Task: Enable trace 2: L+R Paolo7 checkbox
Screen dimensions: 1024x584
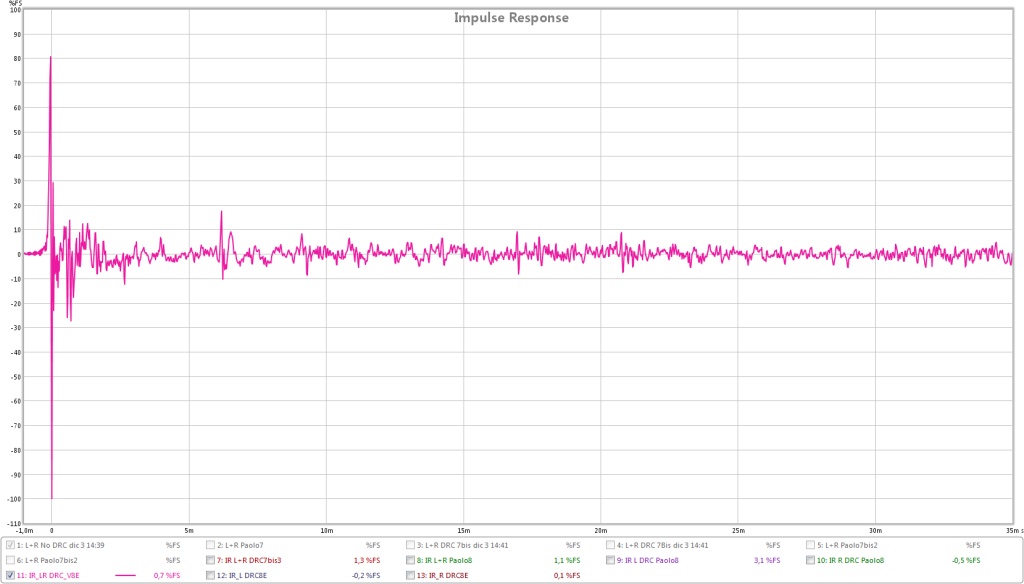Action: point(210,545)
